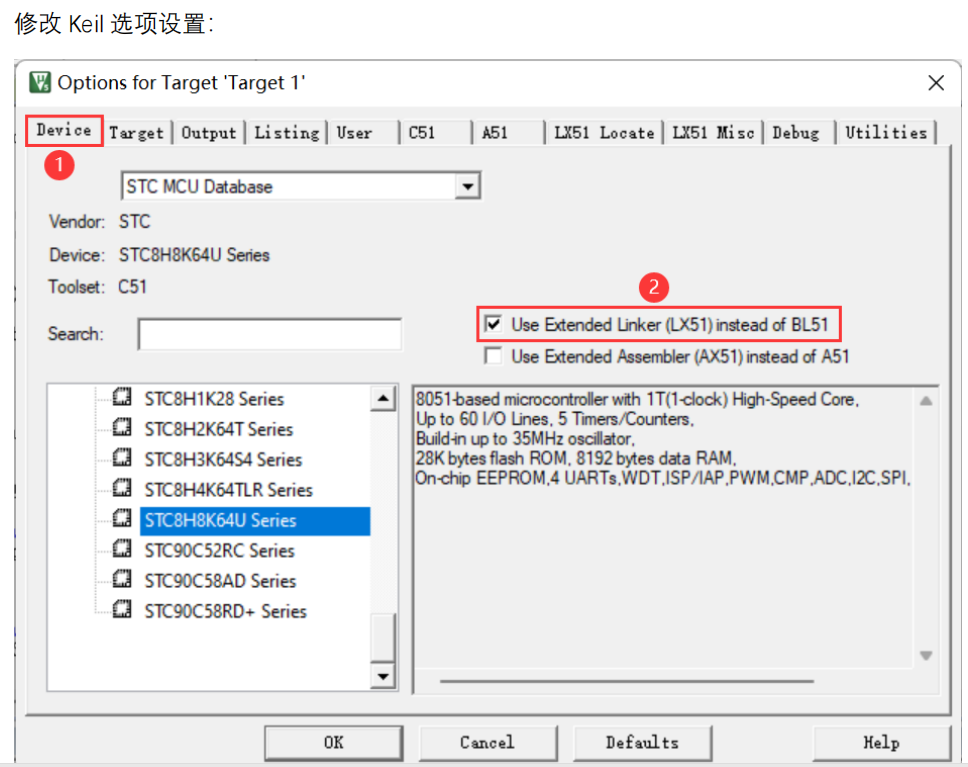968x767 pixels.
Task: Open the Output tab
Action: click(209, 133)
